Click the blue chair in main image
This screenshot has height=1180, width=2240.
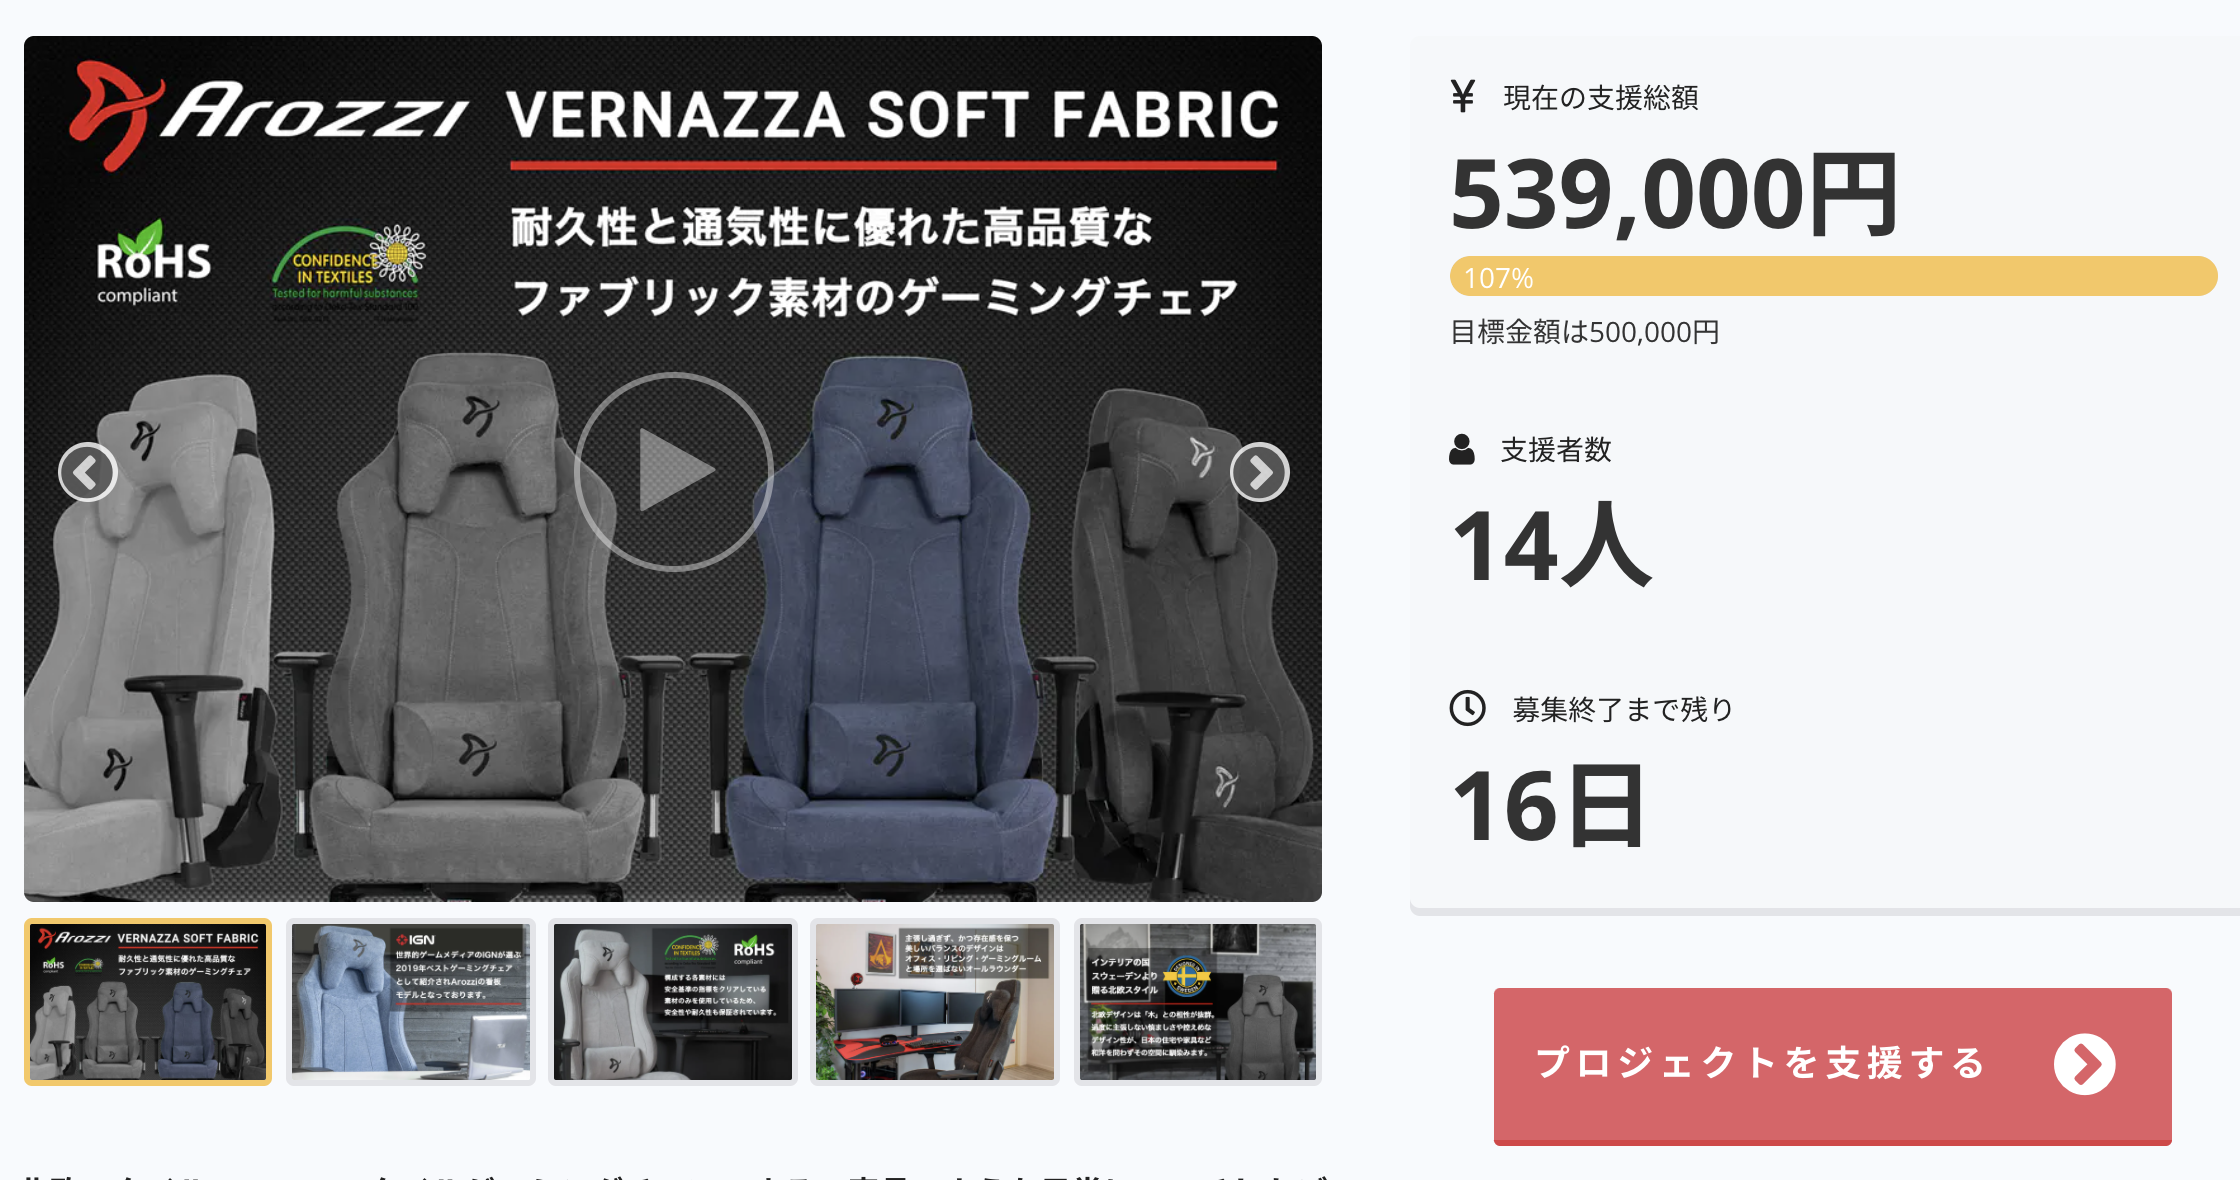click(x=890, y=620)
